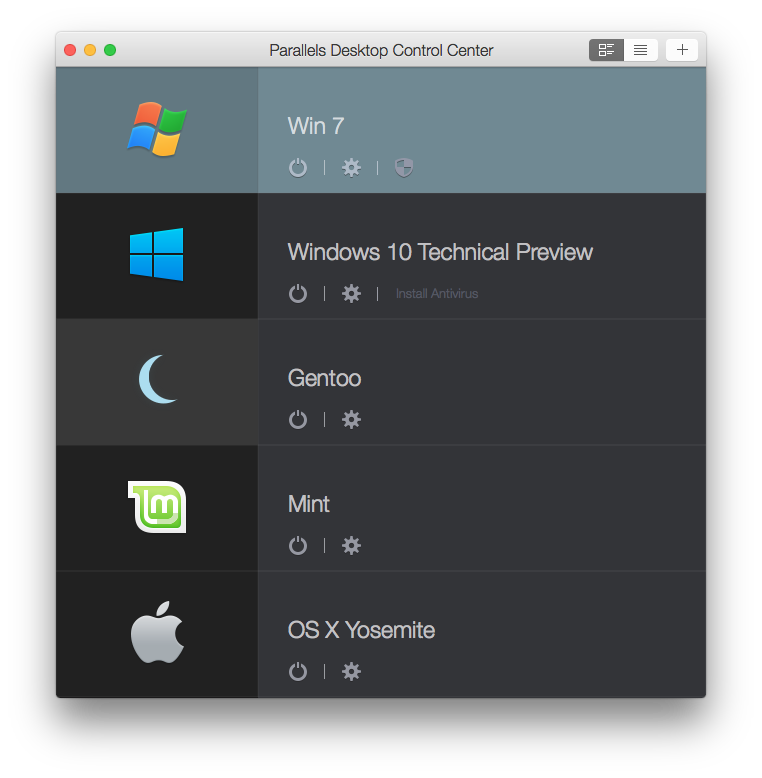The image size is (762, 778).
Task: Open settings gear for Win 7
Action: [351, 168]
